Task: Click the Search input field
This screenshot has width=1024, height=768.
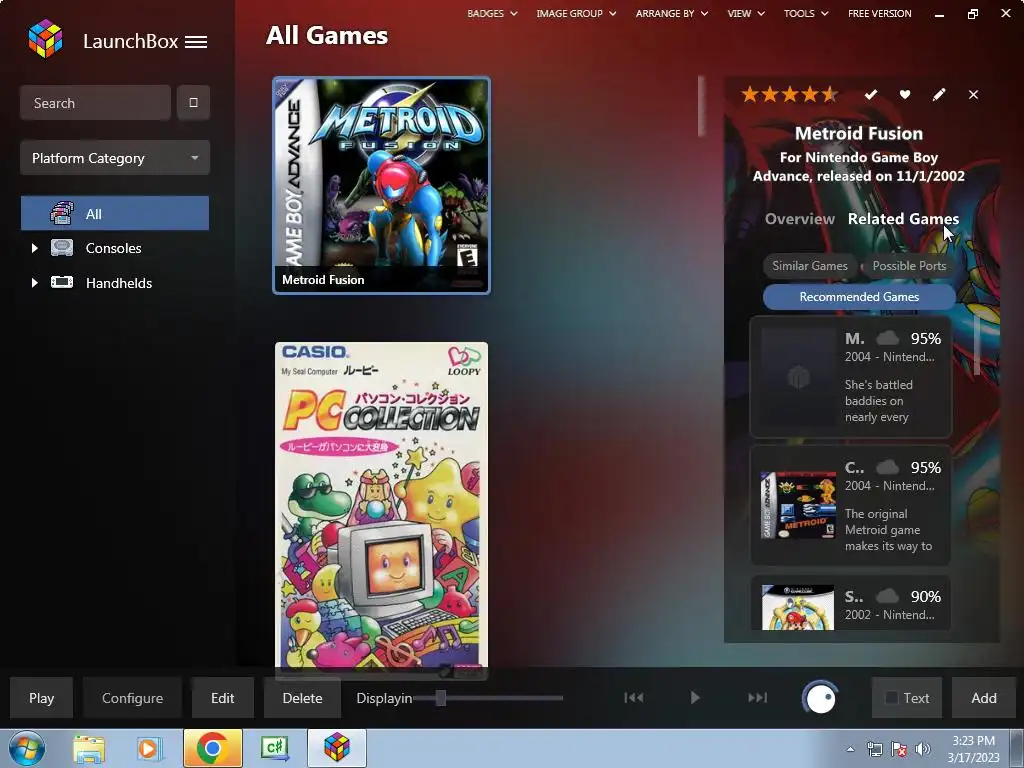Action: pos(95,103)
